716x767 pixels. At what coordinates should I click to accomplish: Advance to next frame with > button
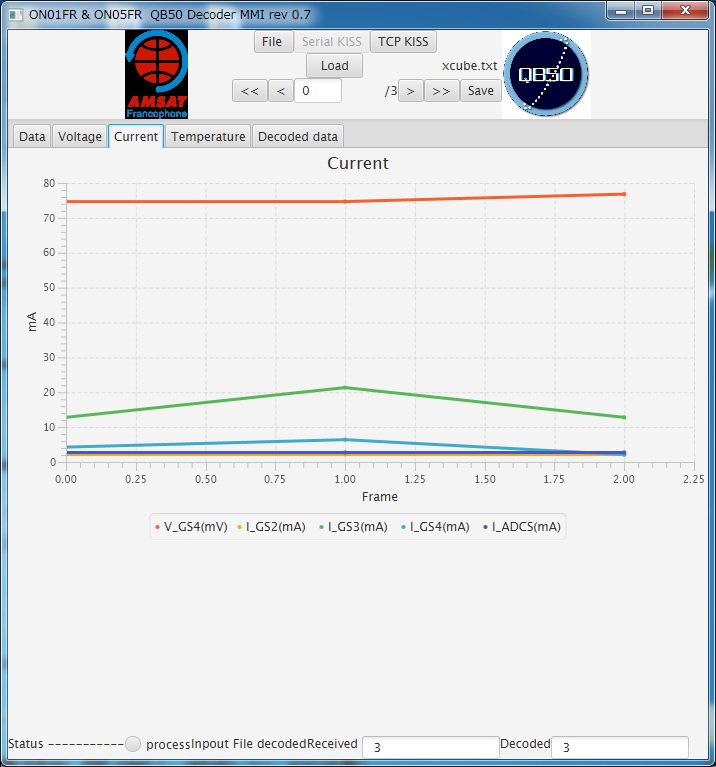tap(410, 91)
